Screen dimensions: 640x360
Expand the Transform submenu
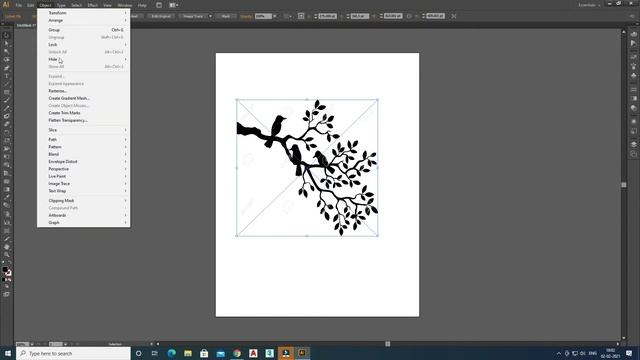84,13
